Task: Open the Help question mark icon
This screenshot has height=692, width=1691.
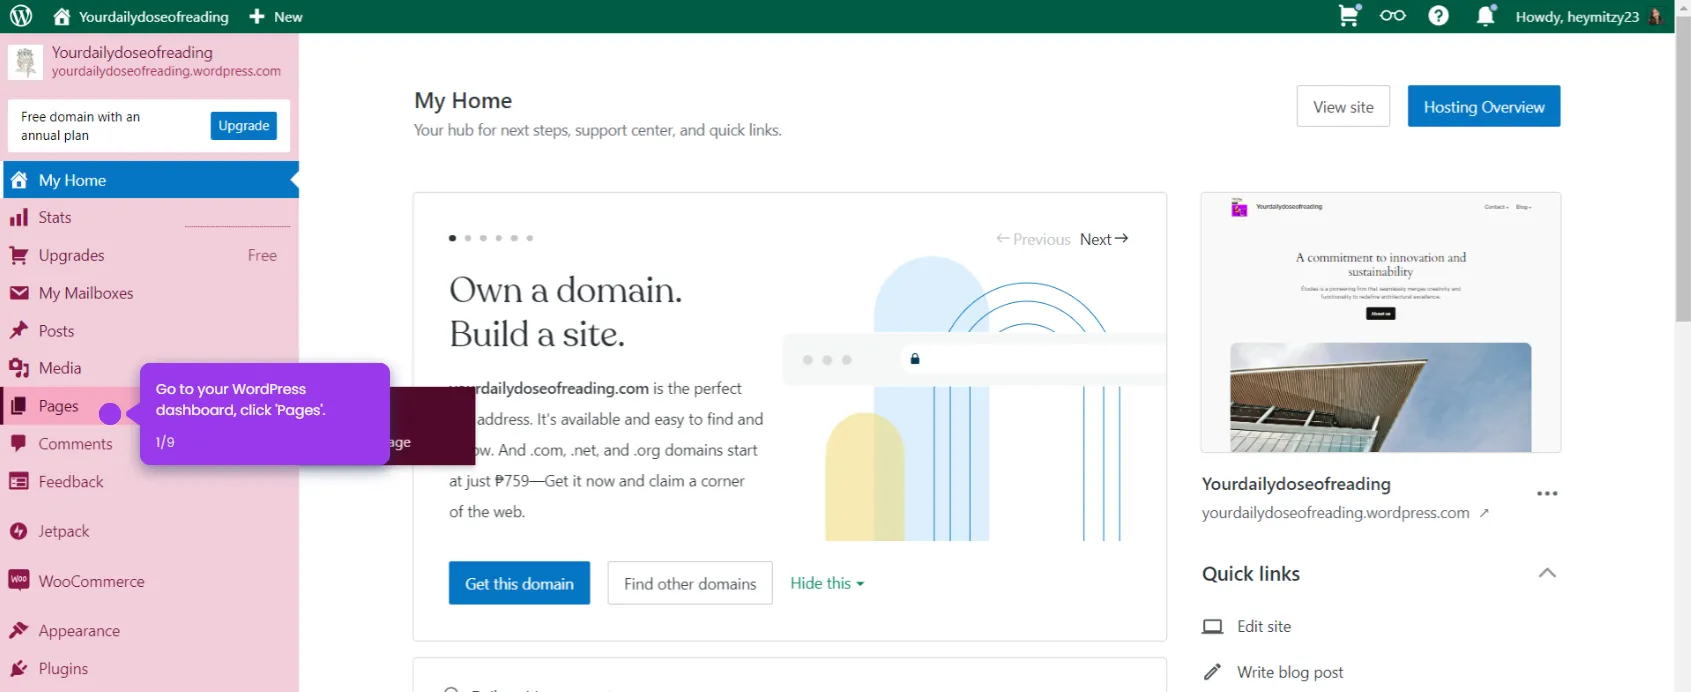Action: pos(1438,15)
